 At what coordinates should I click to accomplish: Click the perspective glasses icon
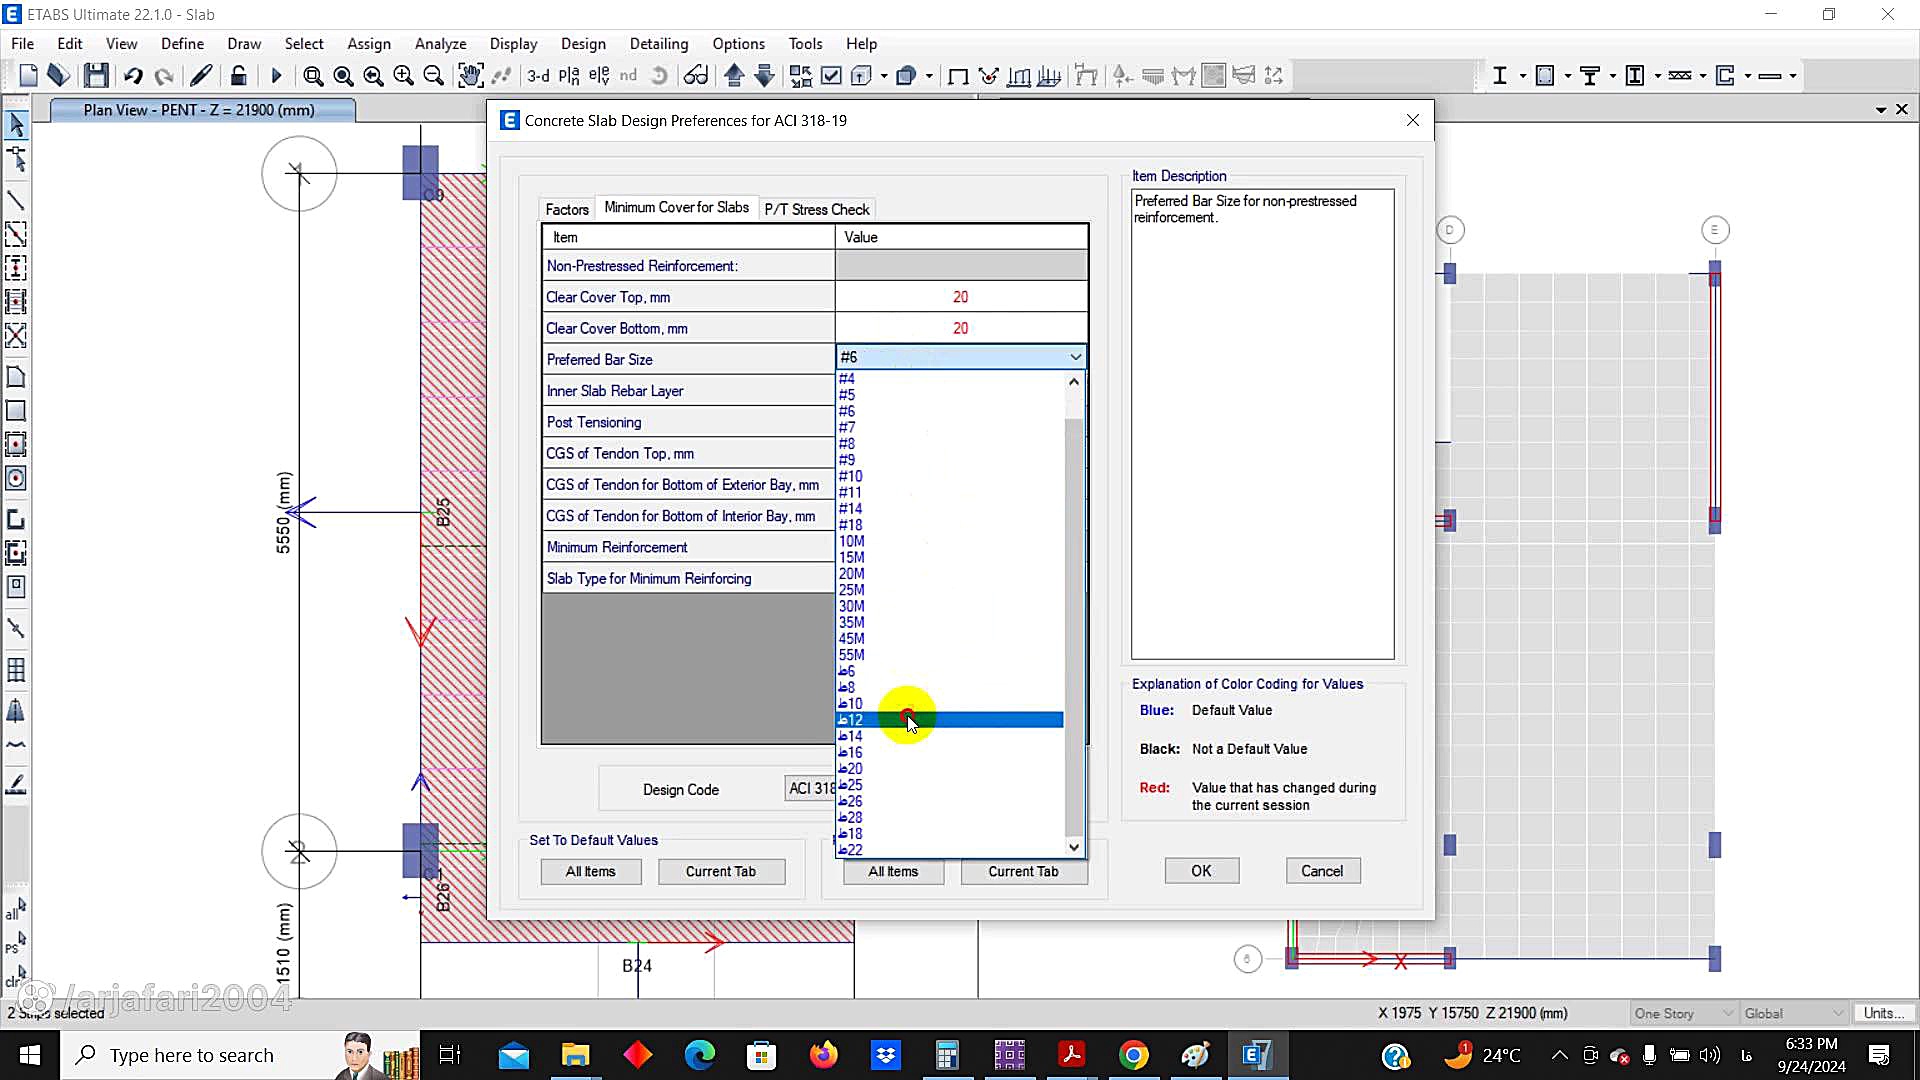click(696, 76)
